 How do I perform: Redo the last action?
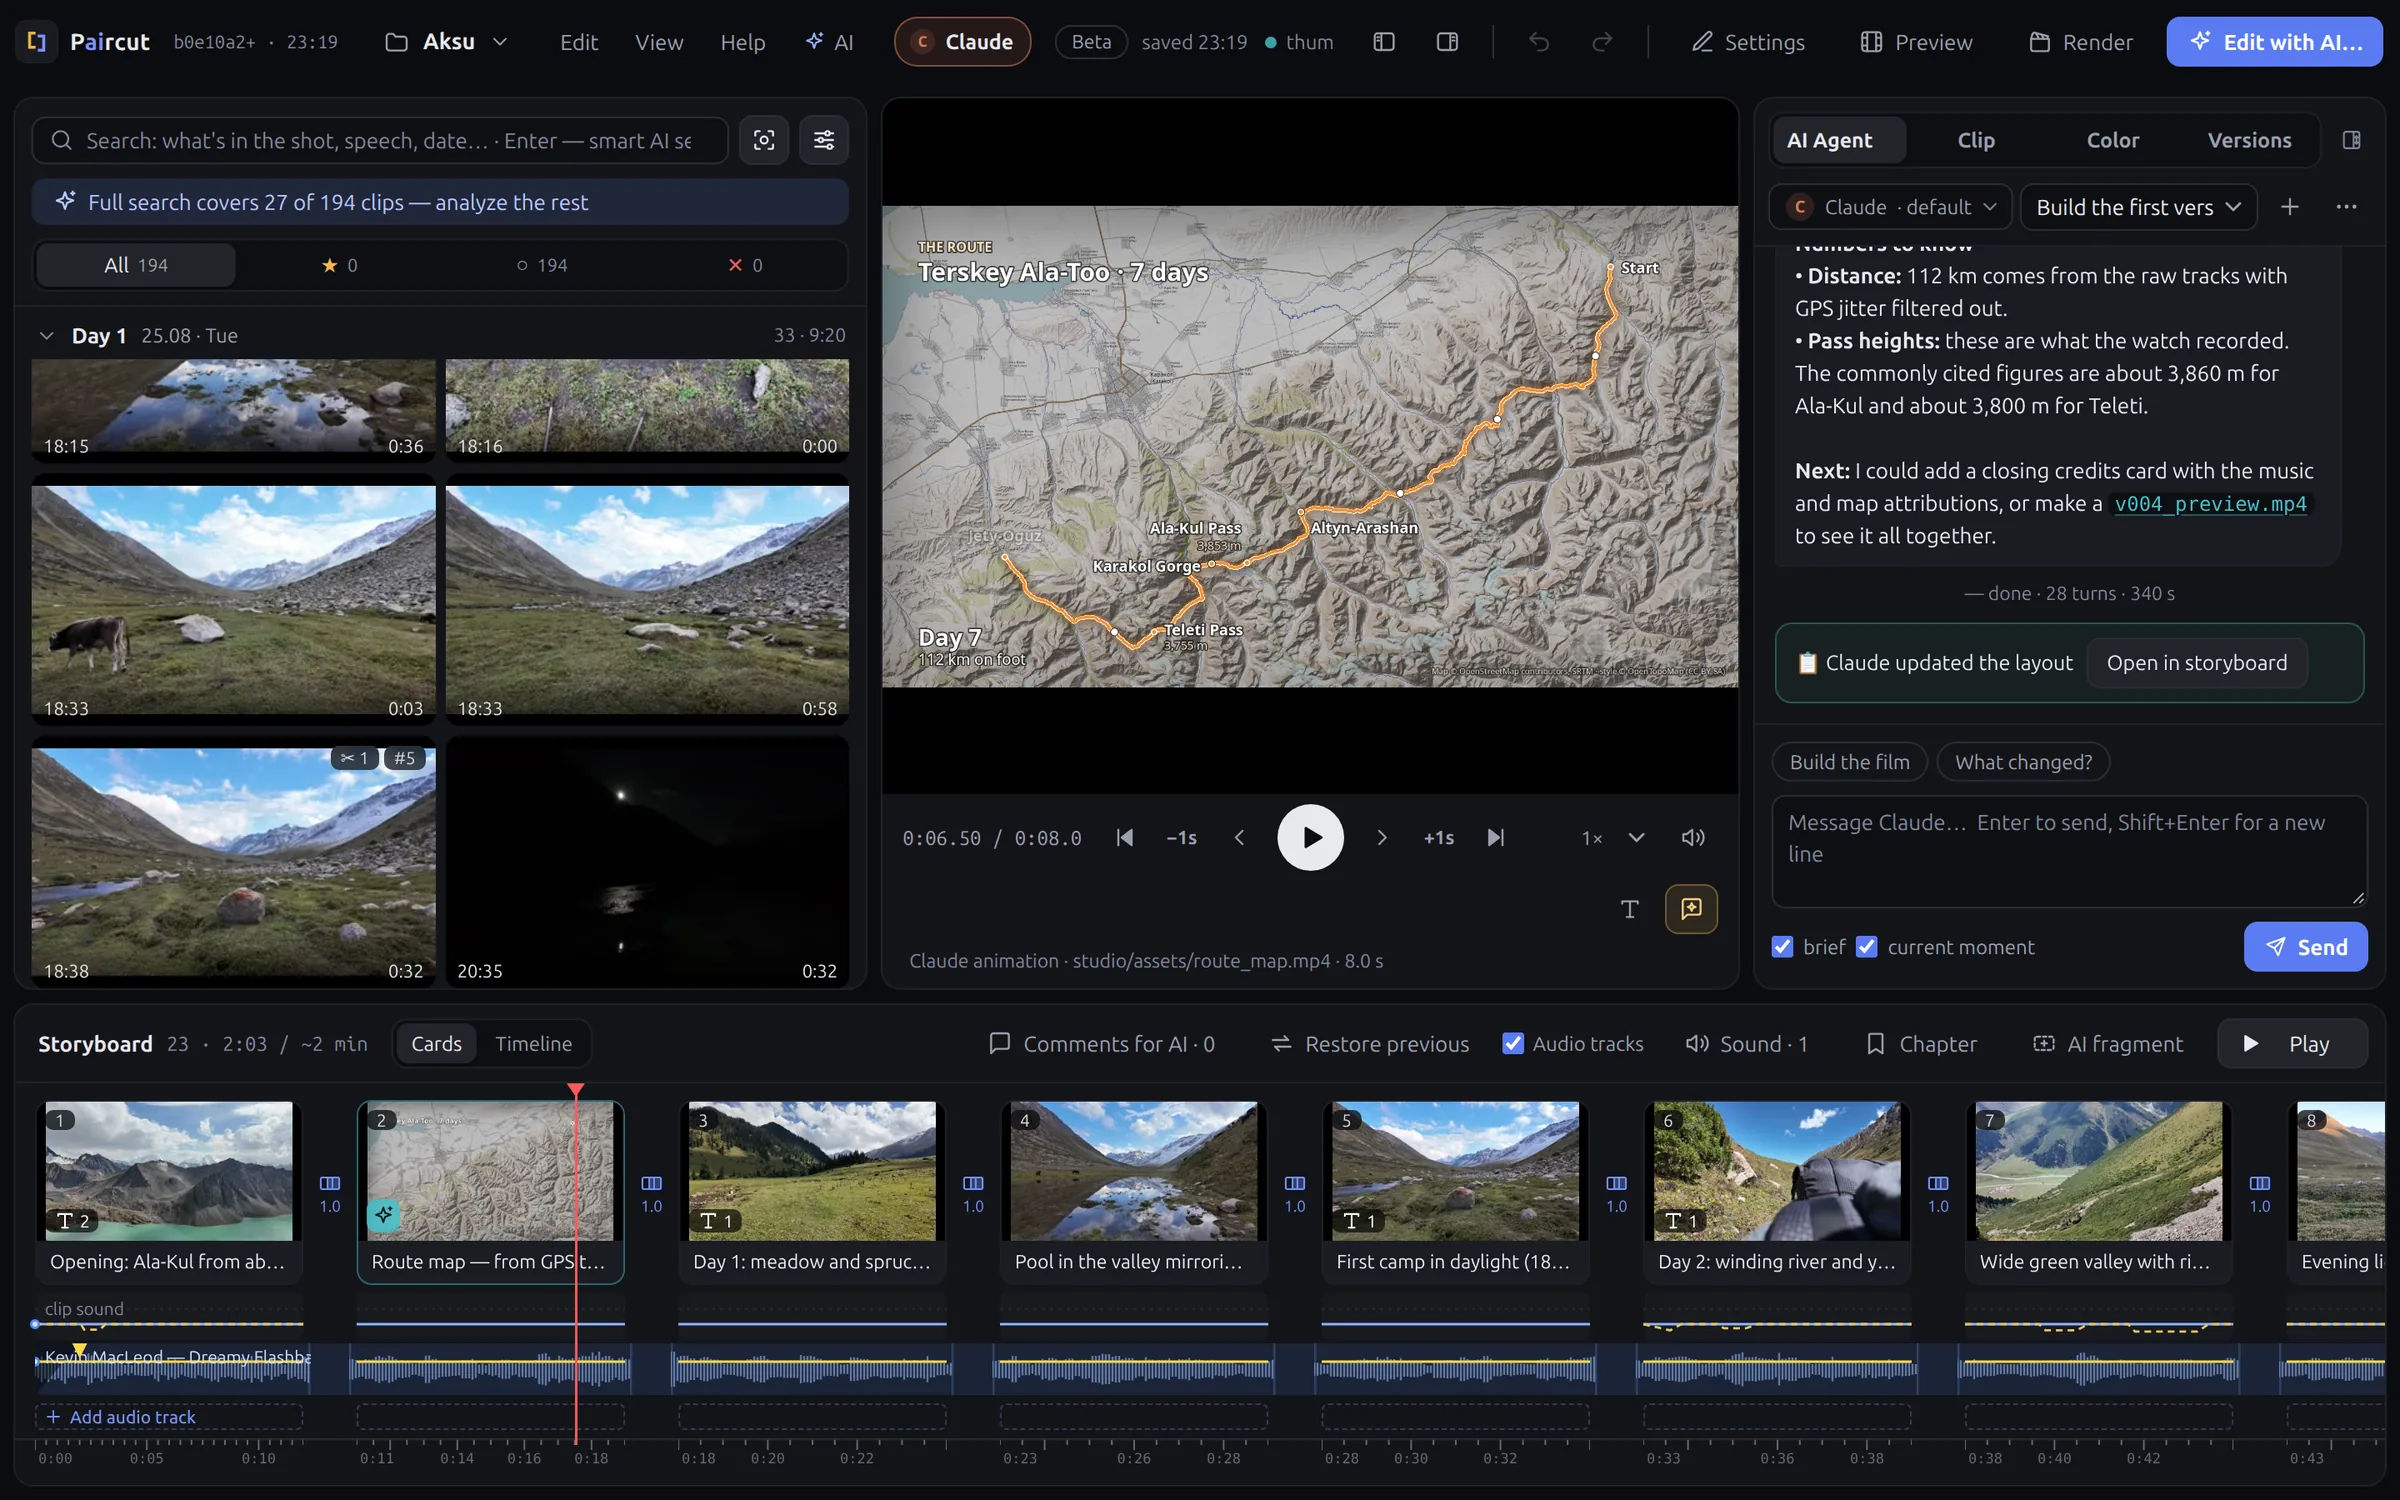[1602, 42]
